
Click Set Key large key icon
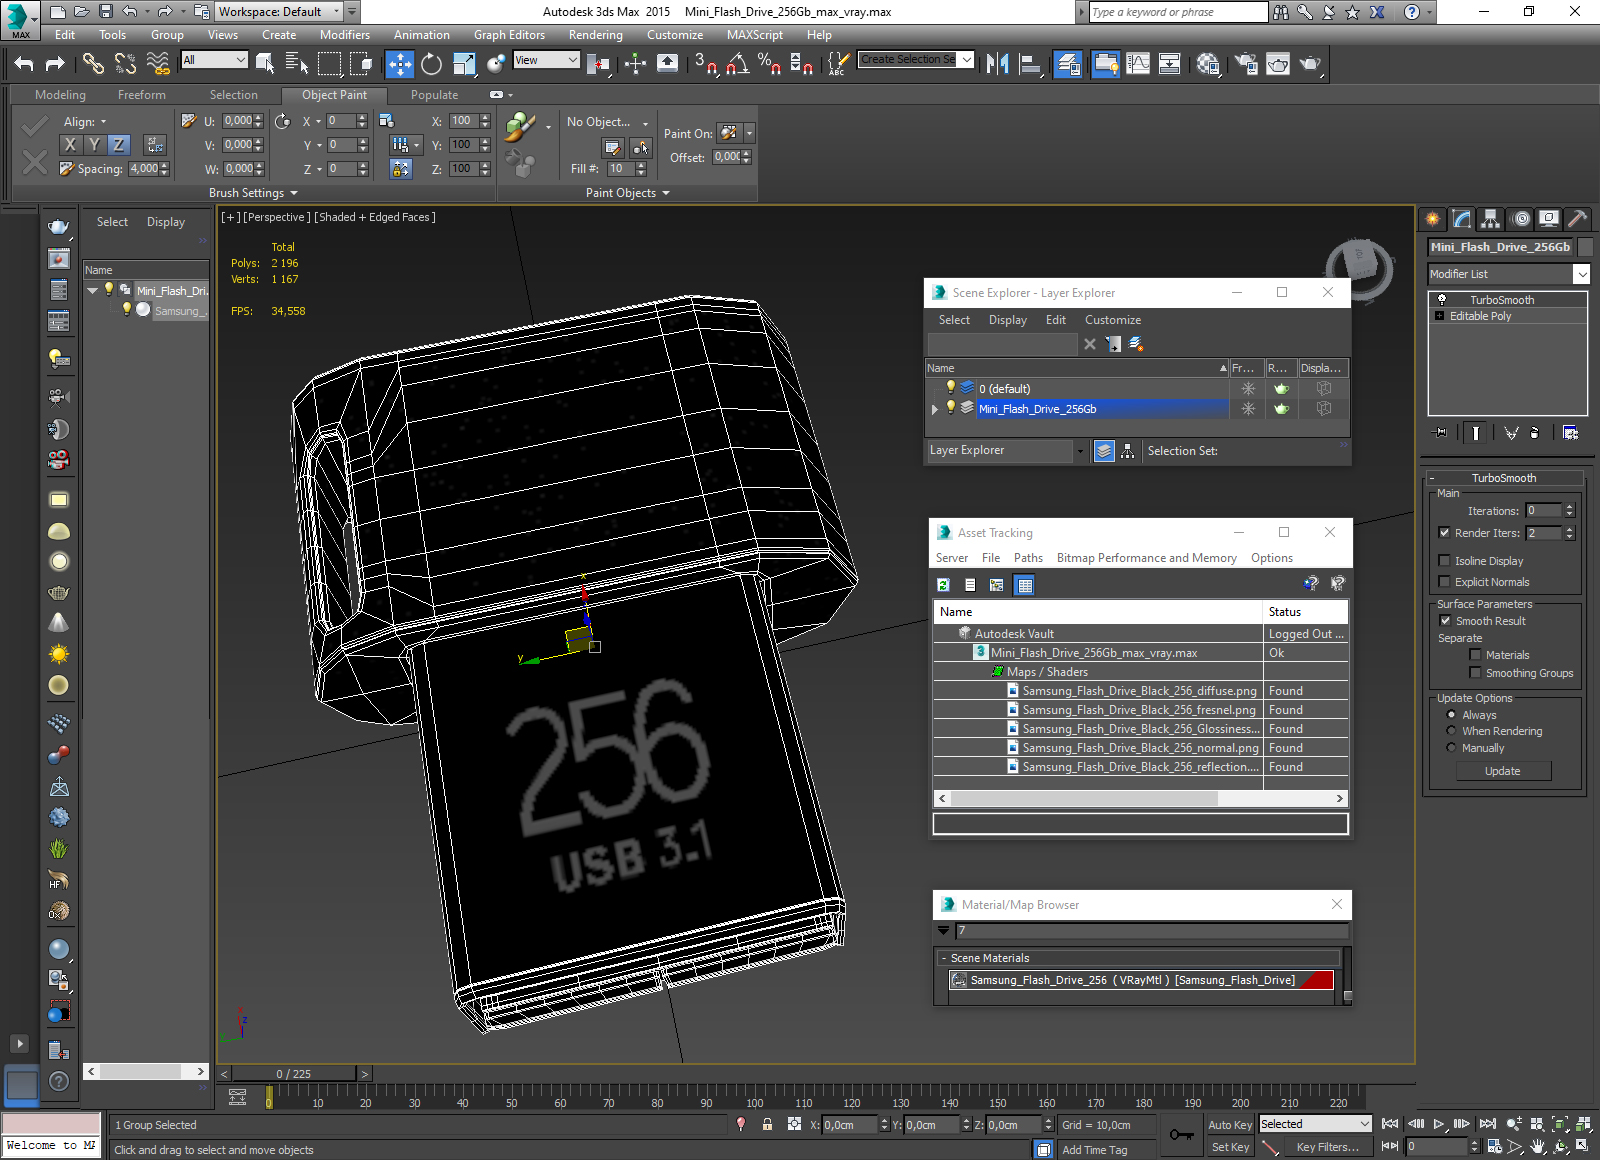(x=1181, y=1135)
